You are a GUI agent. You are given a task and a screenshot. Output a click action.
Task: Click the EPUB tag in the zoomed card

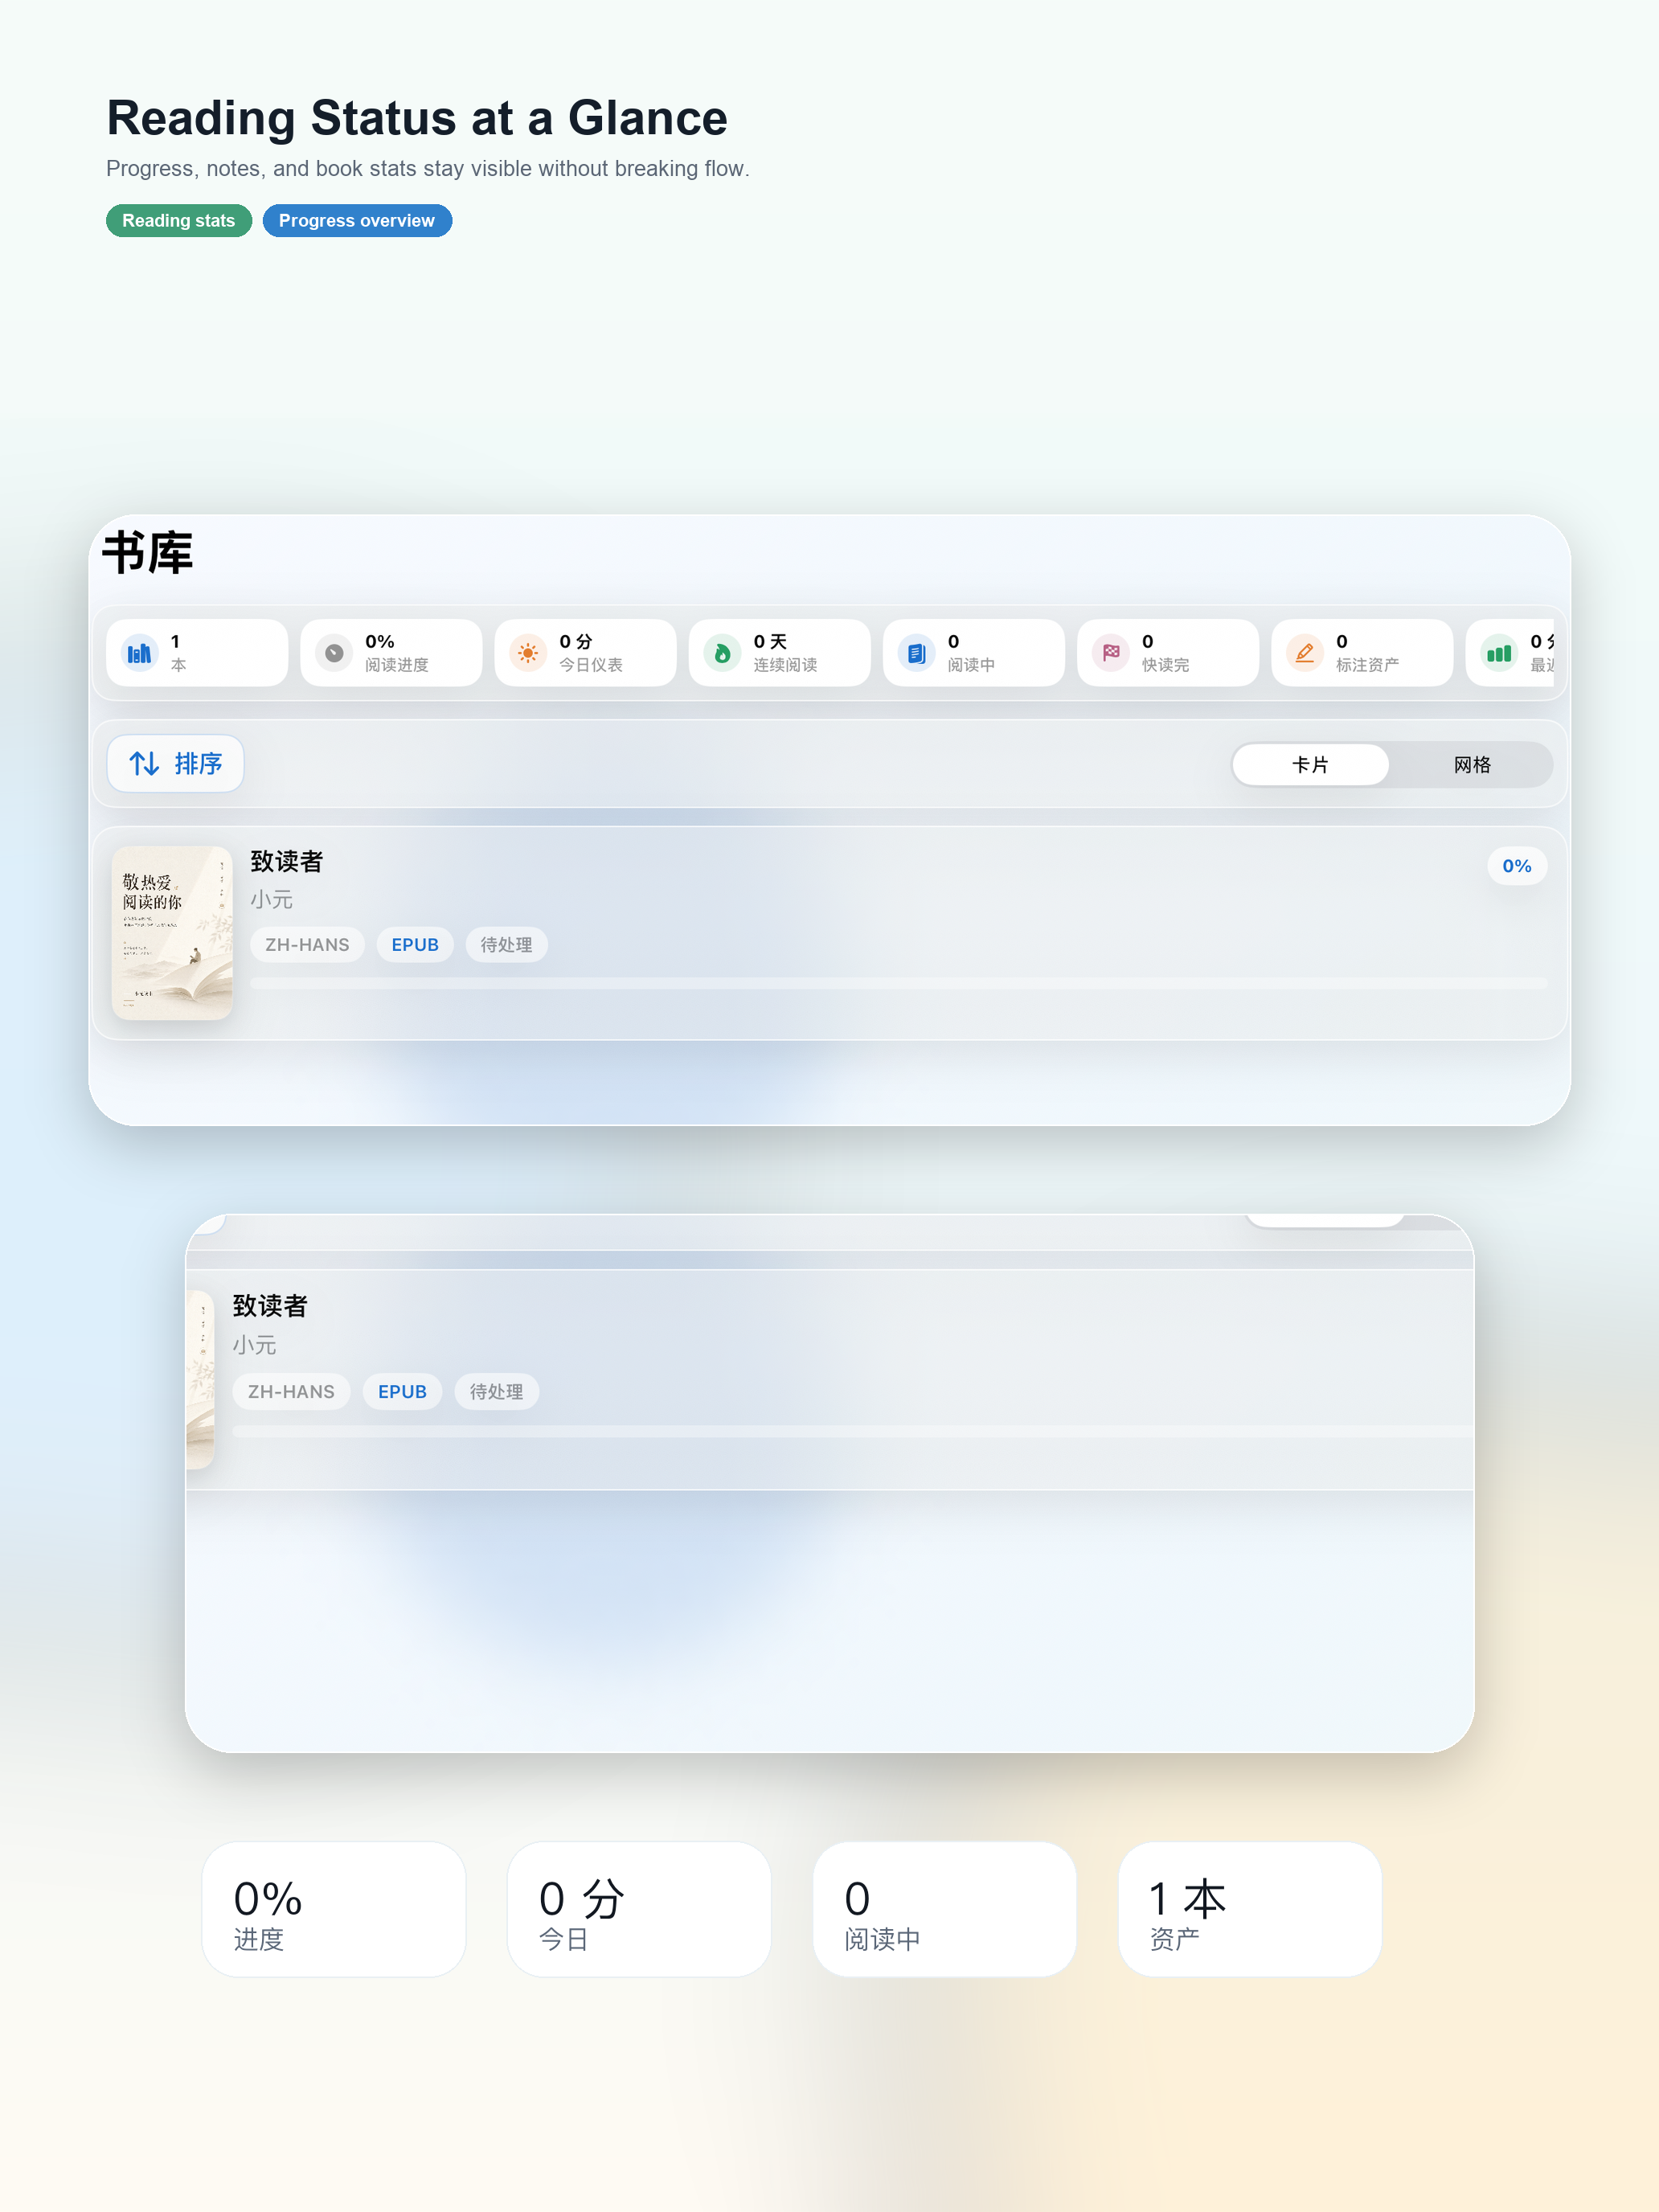pyautogui.click(x=402, y=1392)
